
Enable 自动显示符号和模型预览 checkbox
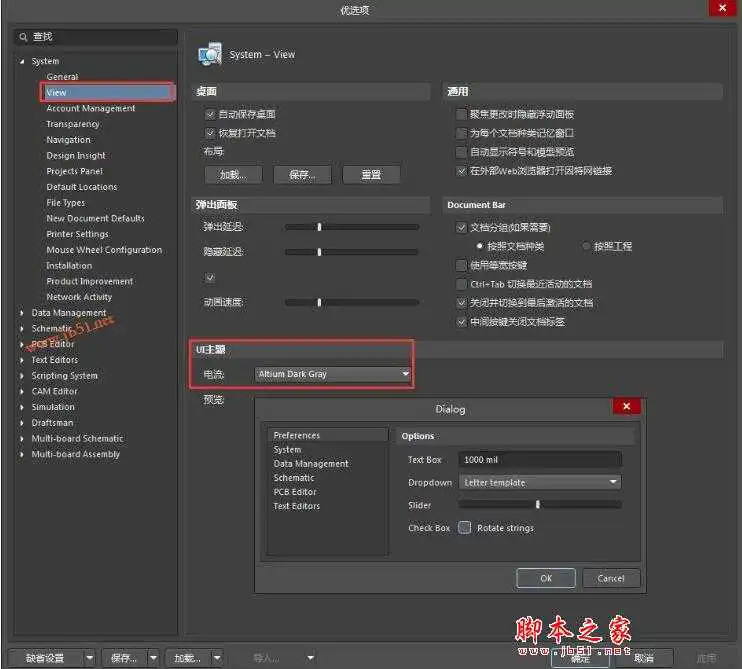[x=461, y=152]
